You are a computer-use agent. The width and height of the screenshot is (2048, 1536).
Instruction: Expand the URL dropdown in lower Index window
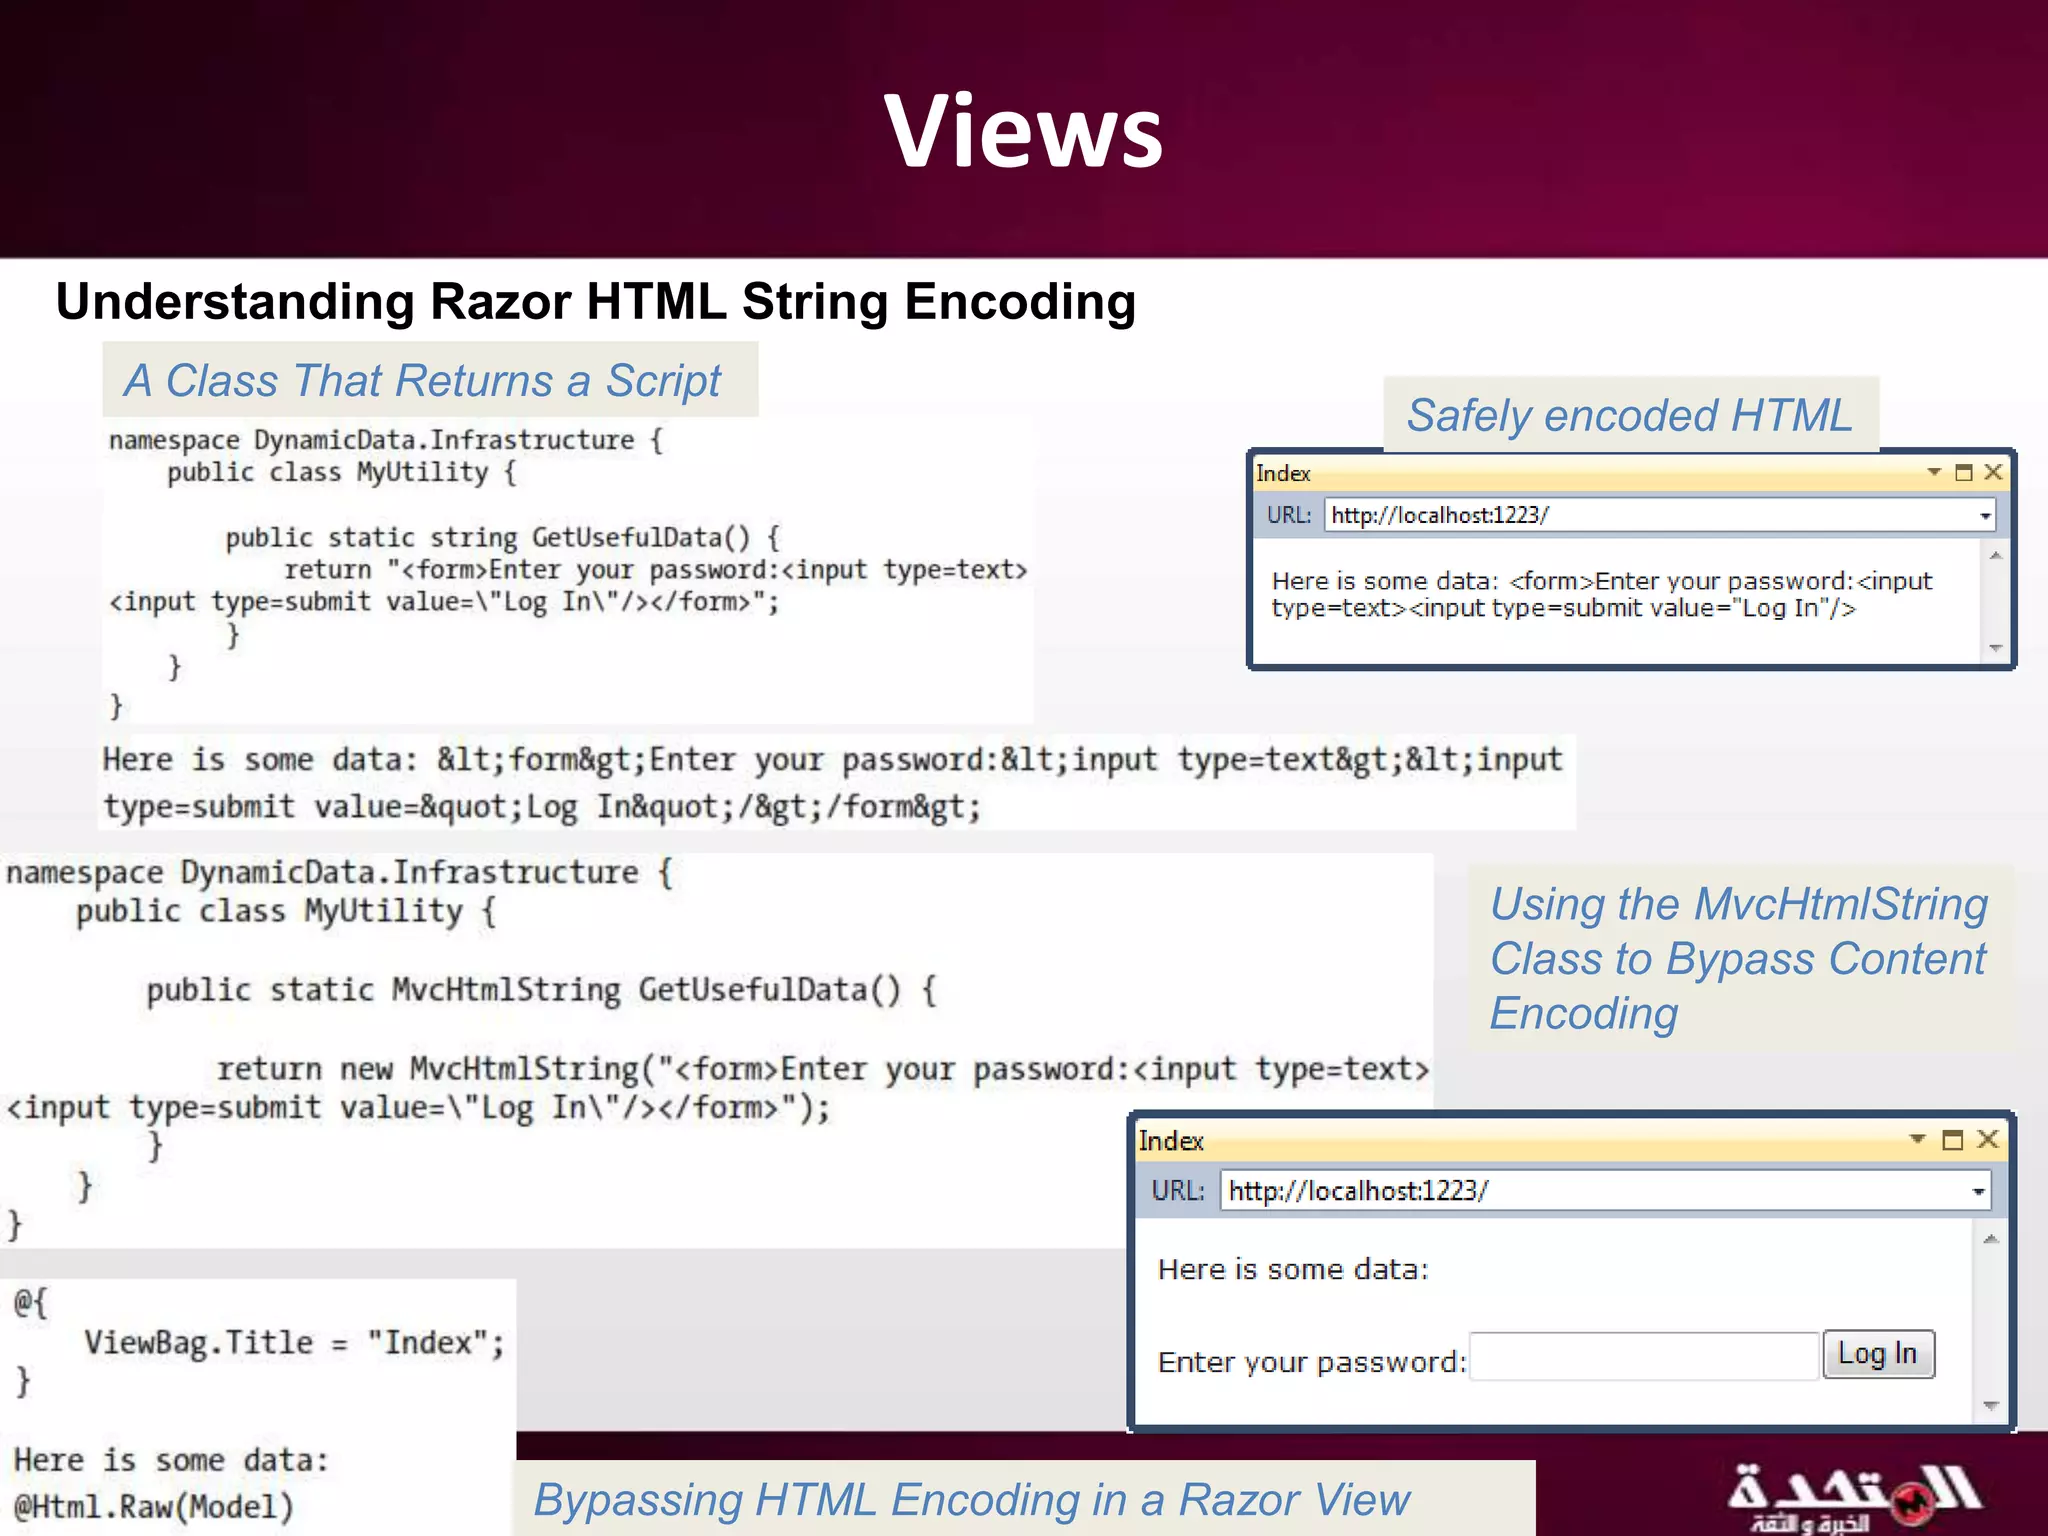[1978, 1192]
